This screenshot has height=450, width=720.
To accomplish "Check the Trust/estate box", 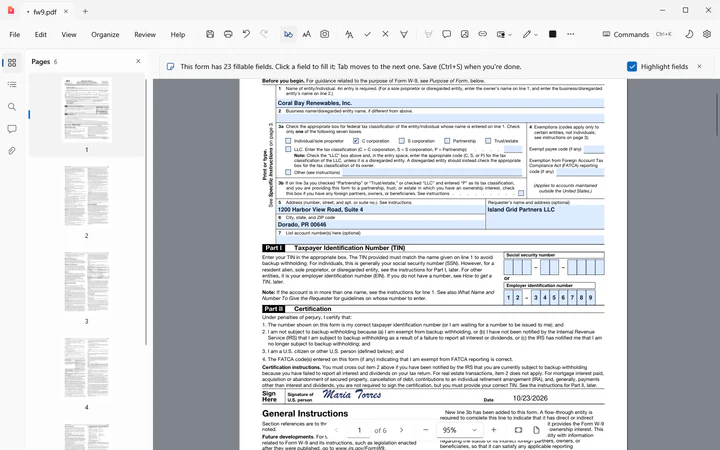I will coord(488,141).
